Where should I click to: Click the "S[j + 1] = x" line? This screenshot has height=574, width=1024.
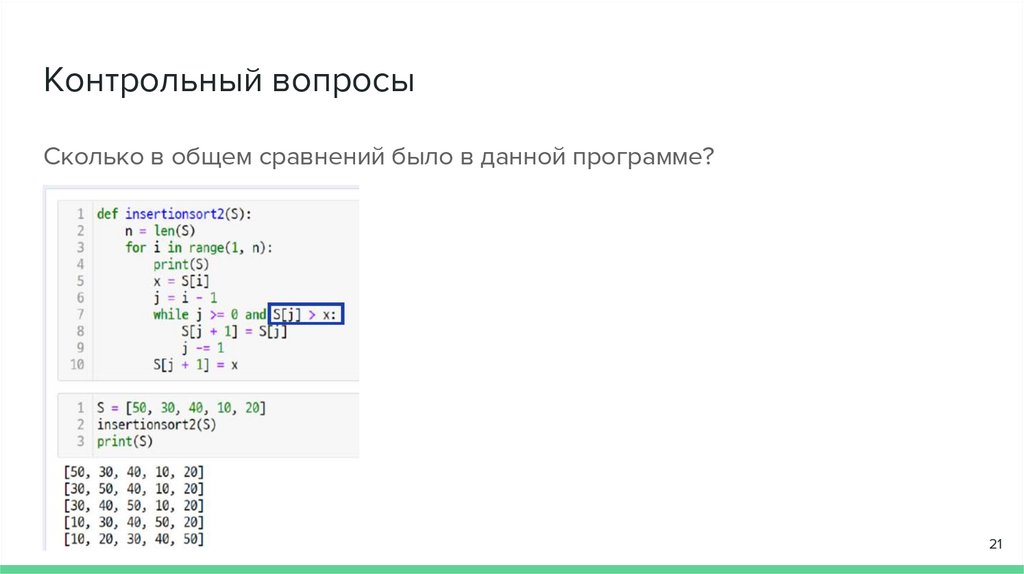[x=196, y=366]
